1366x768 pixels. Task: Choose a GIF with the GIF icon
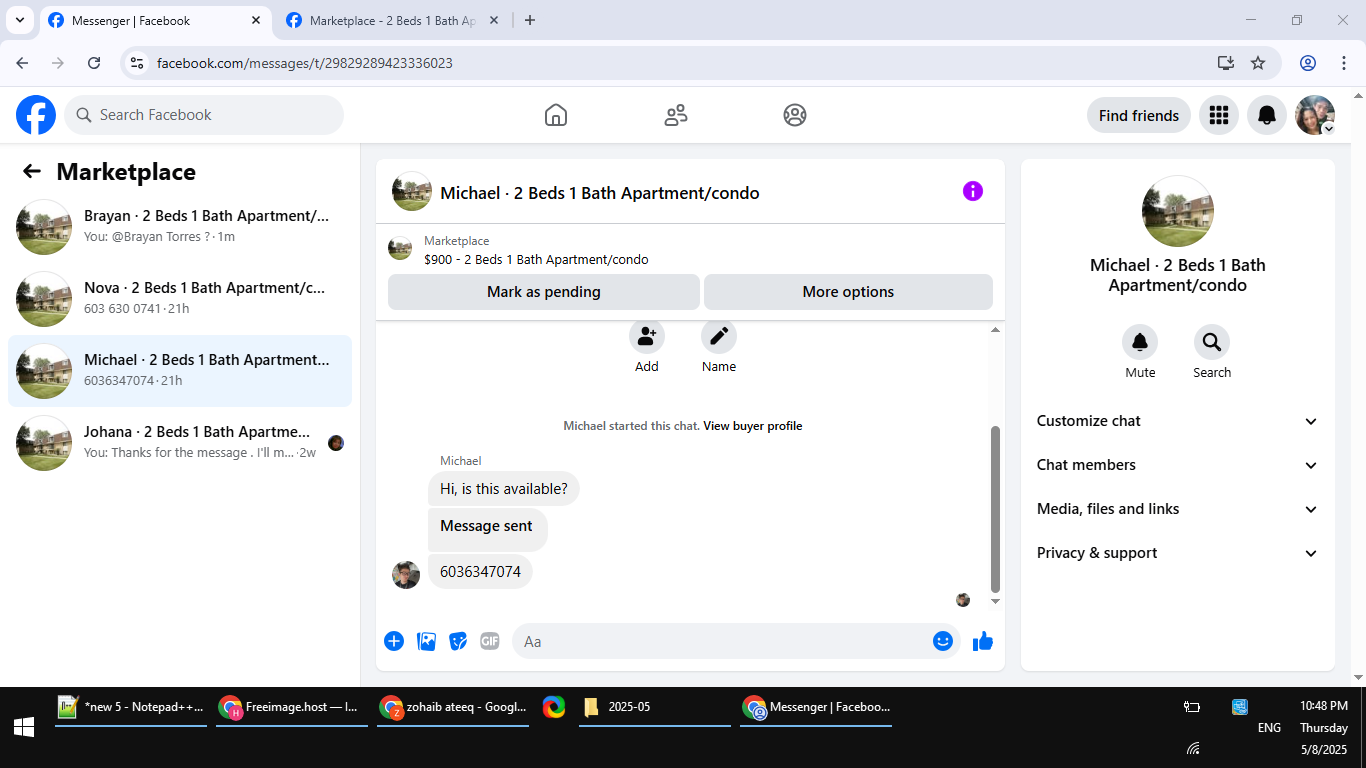[490, 641]
